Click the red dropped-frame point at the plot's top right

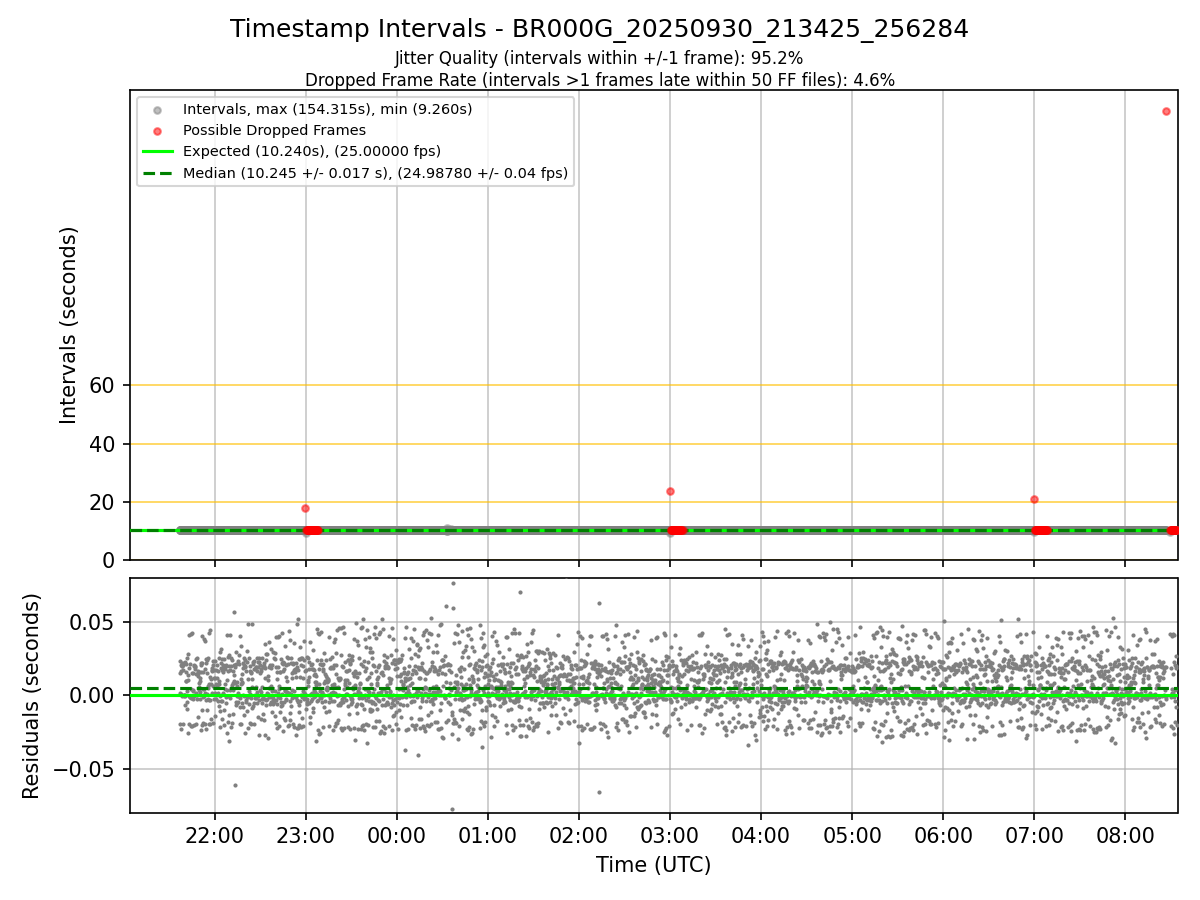click(x=1166, y=111)
